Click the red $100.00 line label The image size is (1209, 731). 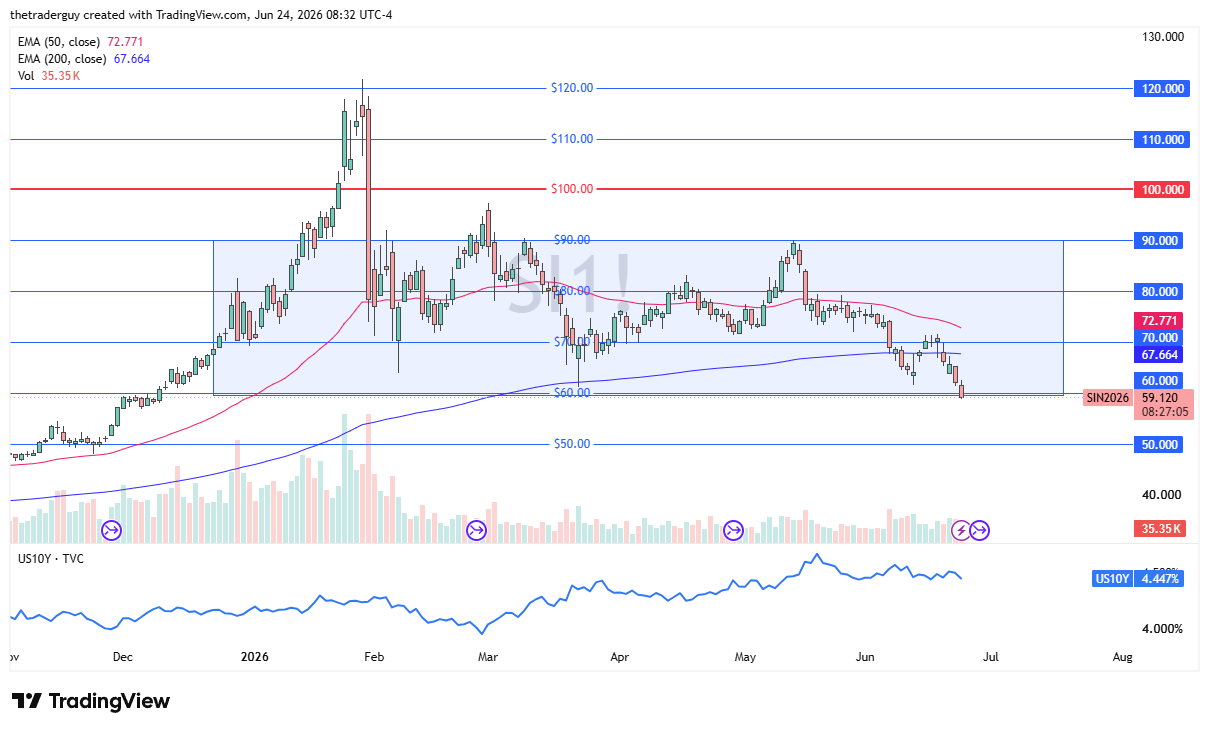coord(572,189)
